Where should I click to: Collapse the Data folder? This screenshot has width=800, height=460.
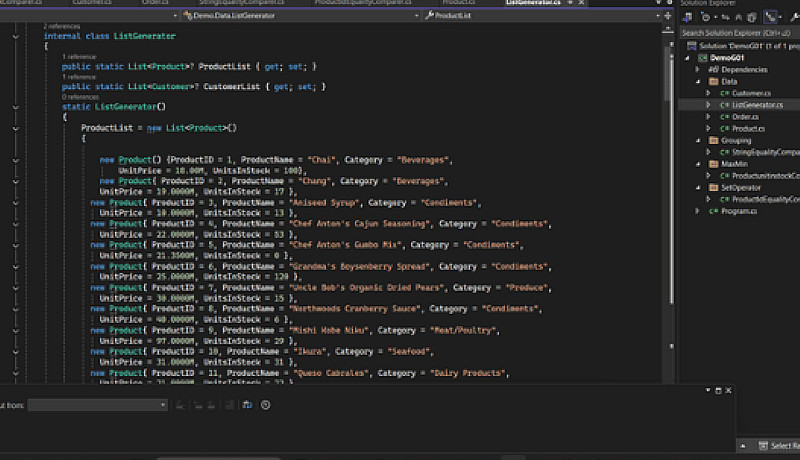coord(698,82)
